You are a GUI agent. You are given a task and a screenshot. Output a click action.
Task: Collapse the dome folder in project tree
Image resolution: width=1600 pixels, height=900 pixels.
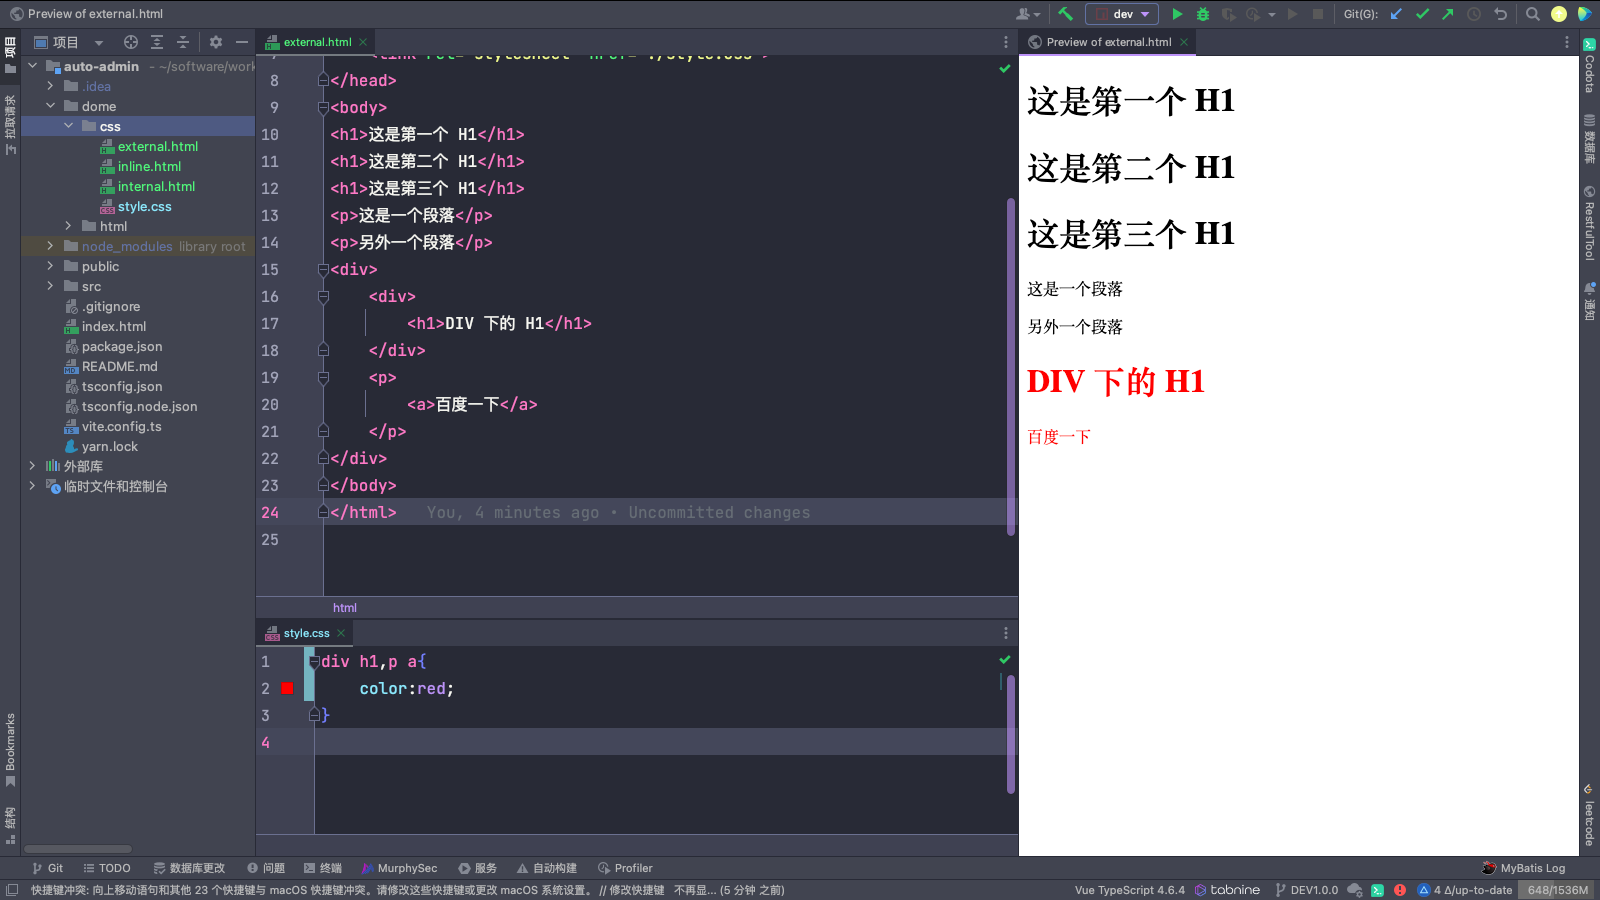[x=50, y=106]
